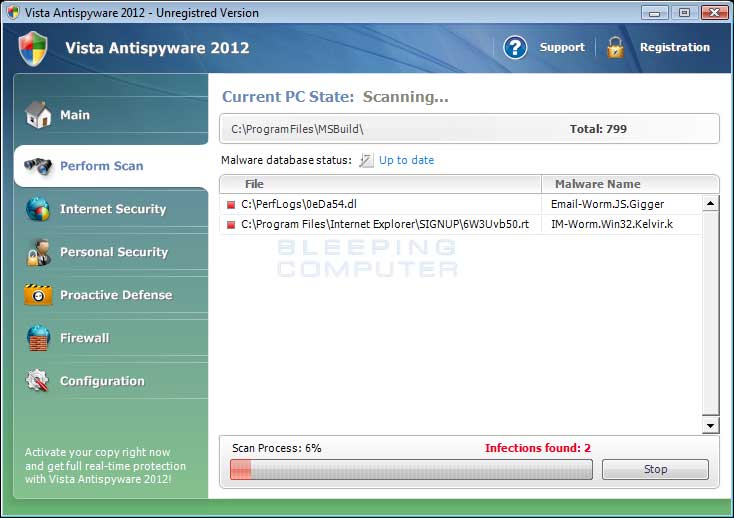The height and width of the screenshot is (518, 734).
Task: Click the blue question mark Support icon
Action: click(515, 47)
